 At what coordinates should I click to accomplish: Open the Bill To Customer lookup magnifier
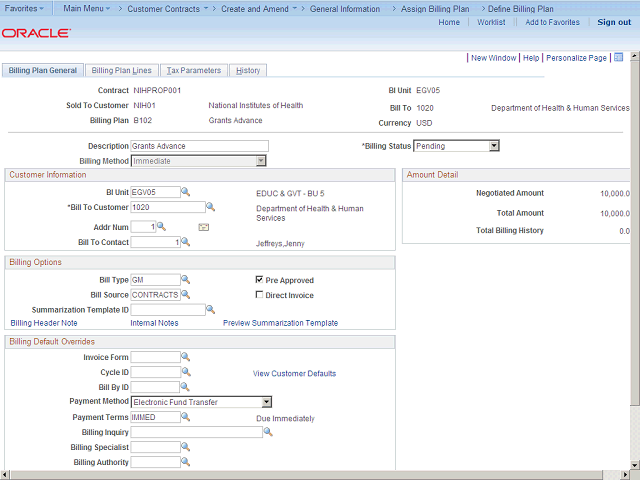211,207
